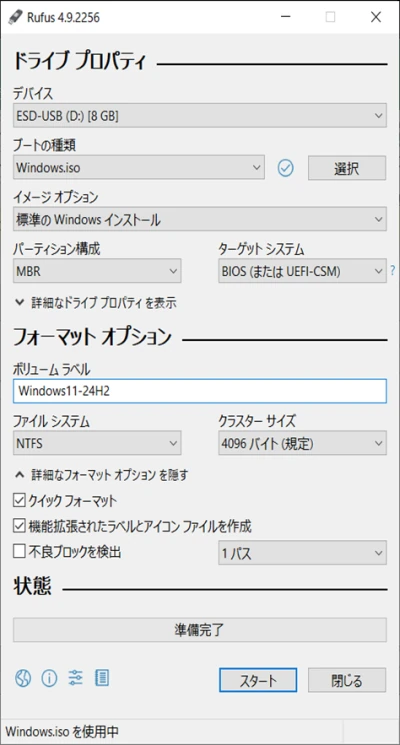Image resolution: width=400 pixels, height=745 pixels.
Task: Close the Rufus window with X
Action: click(x=376, y=18)
